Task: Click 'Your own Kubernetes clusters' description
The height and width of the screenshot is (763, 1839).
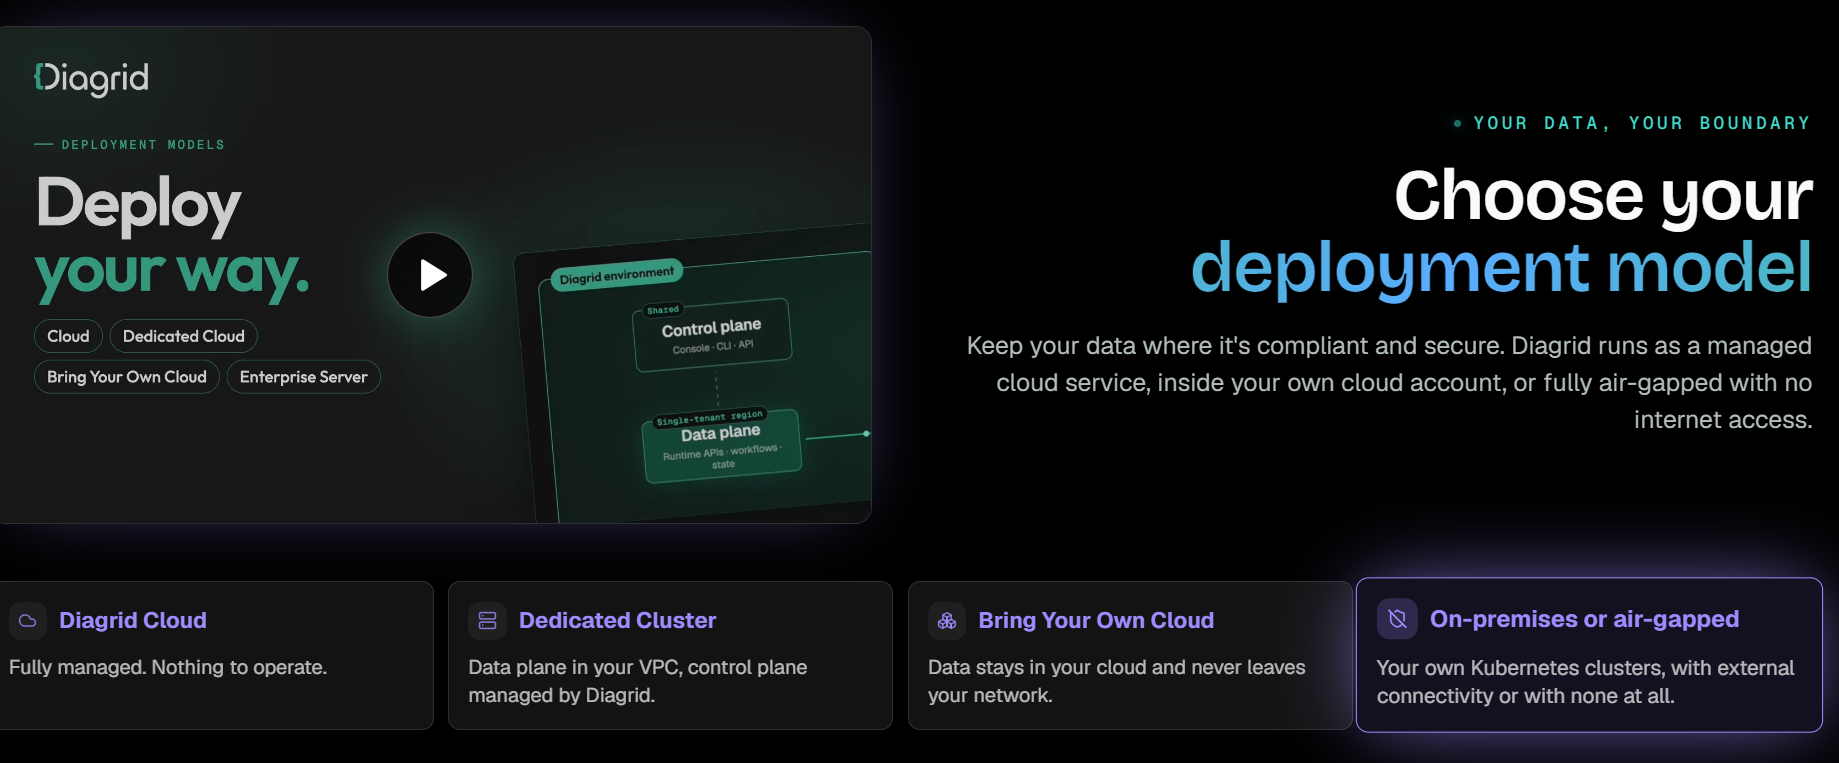Action: [1586, 682]
